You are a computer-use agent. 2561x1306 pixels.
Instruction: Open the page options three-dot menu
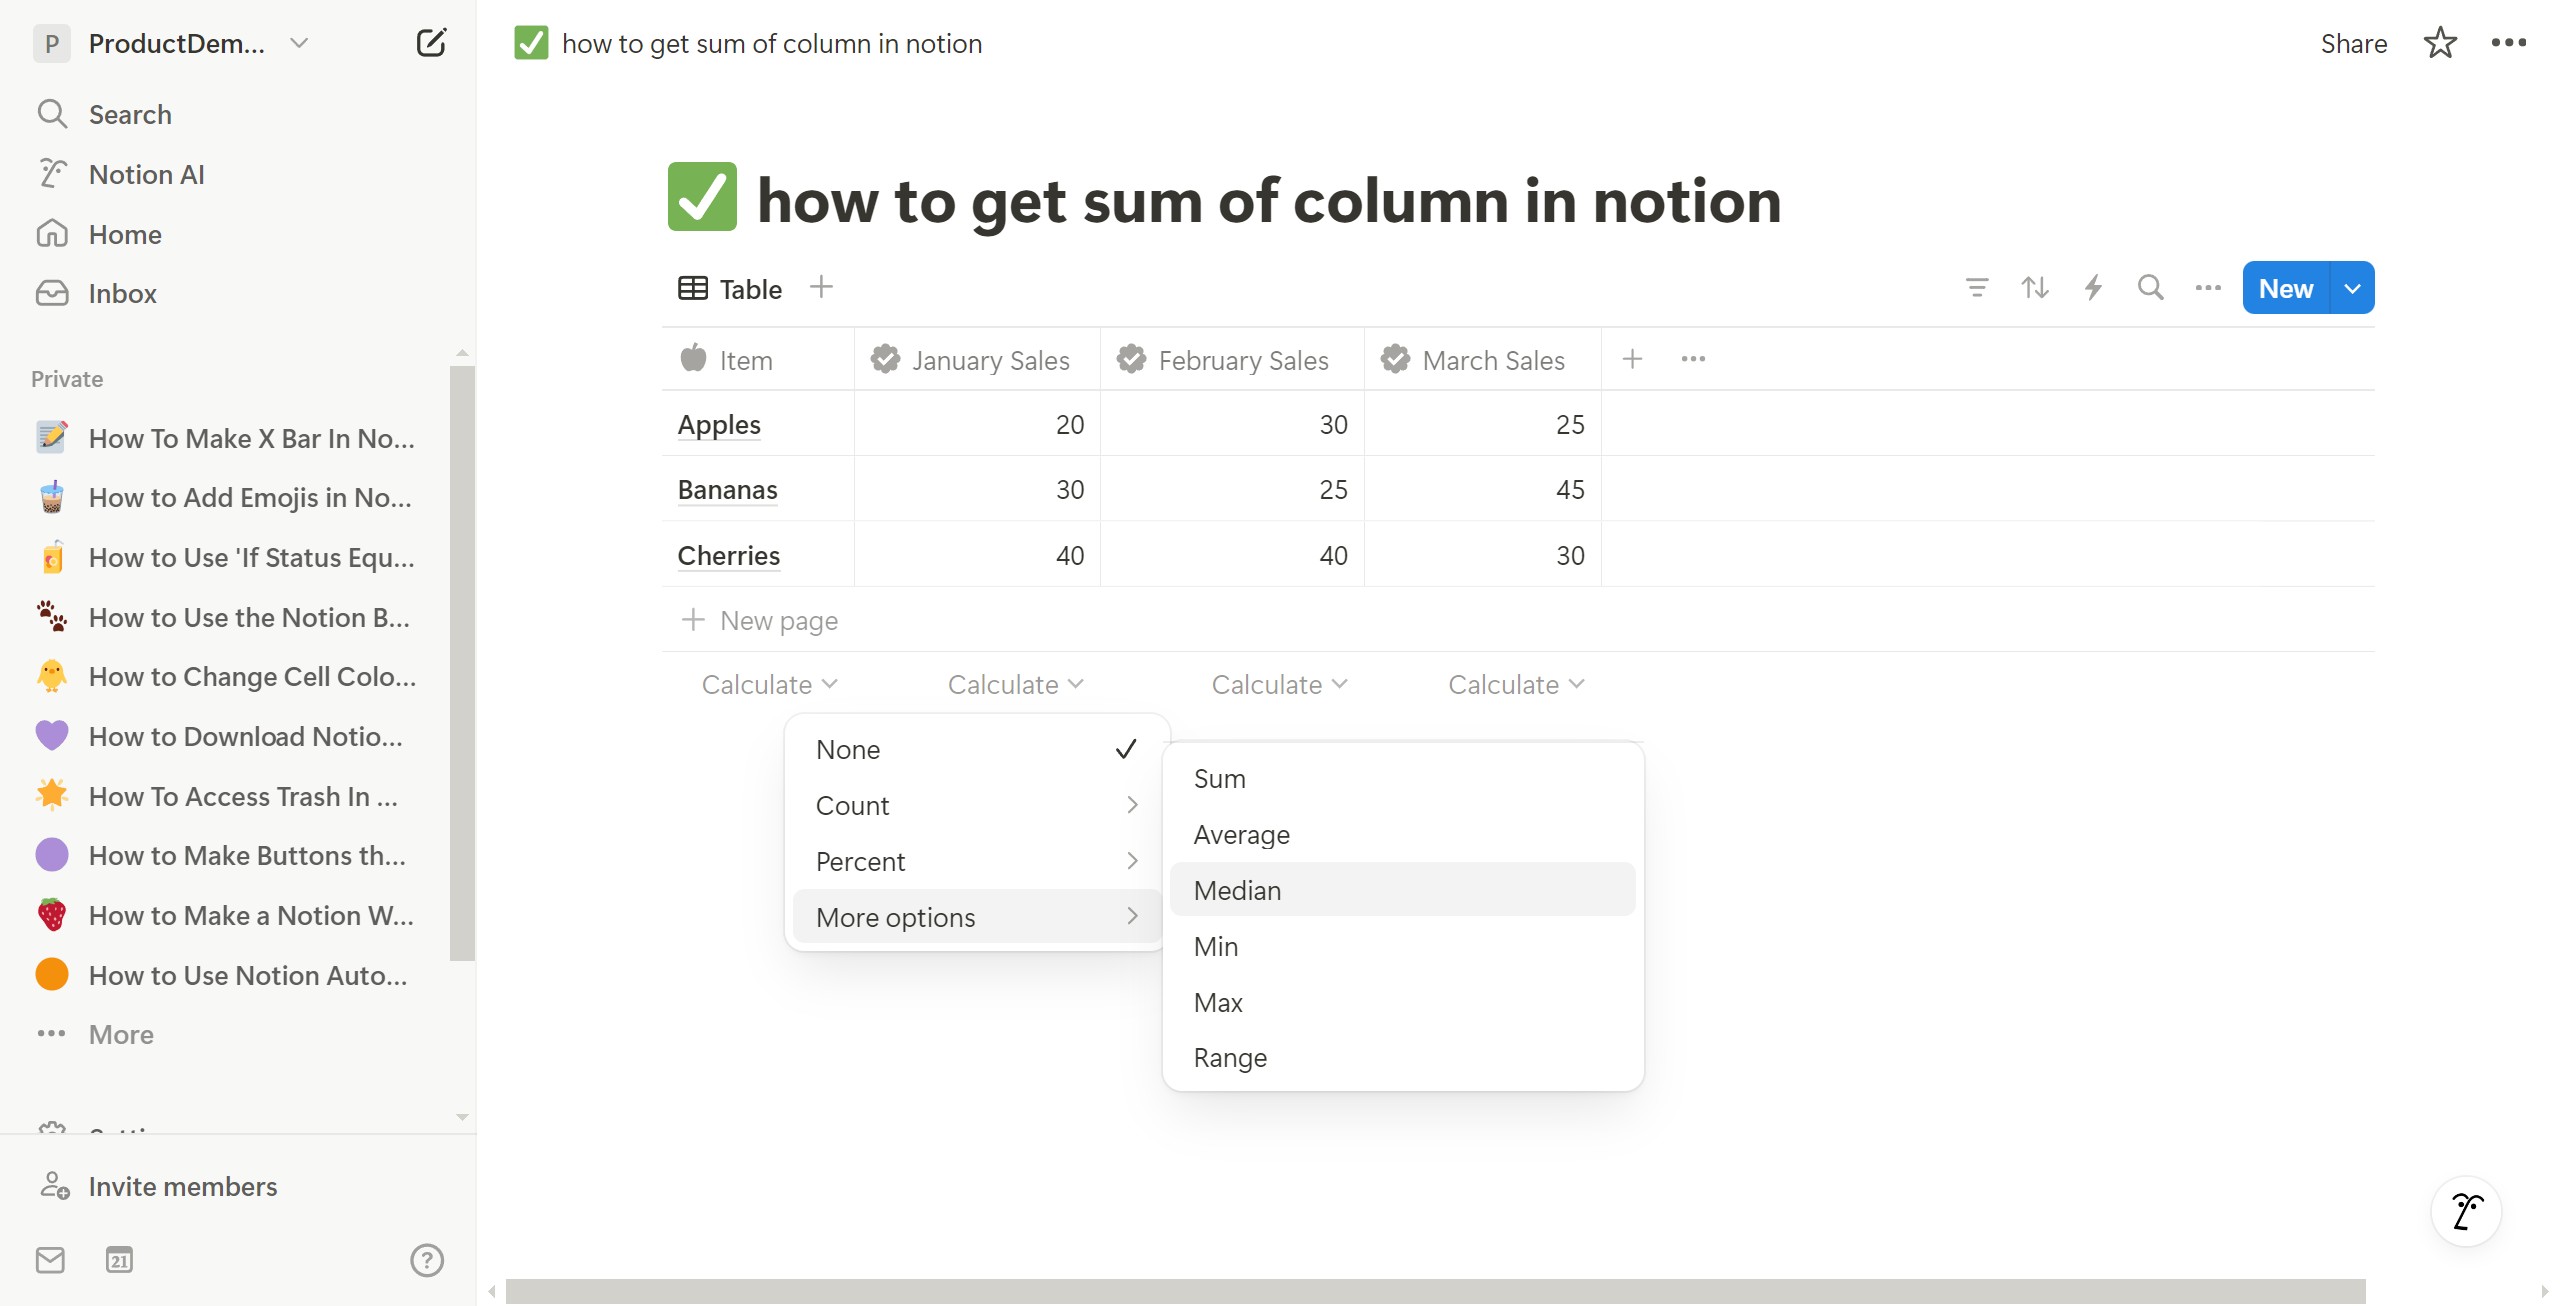pos(2508,43)
